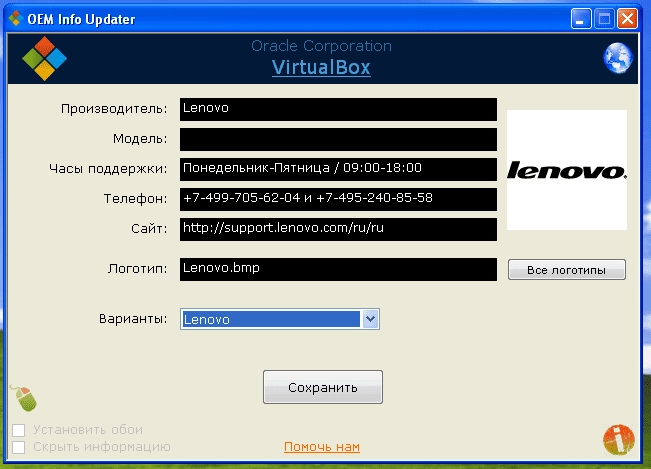Click the Логотип field with Lenovo.bmp

tap(338, 269)
